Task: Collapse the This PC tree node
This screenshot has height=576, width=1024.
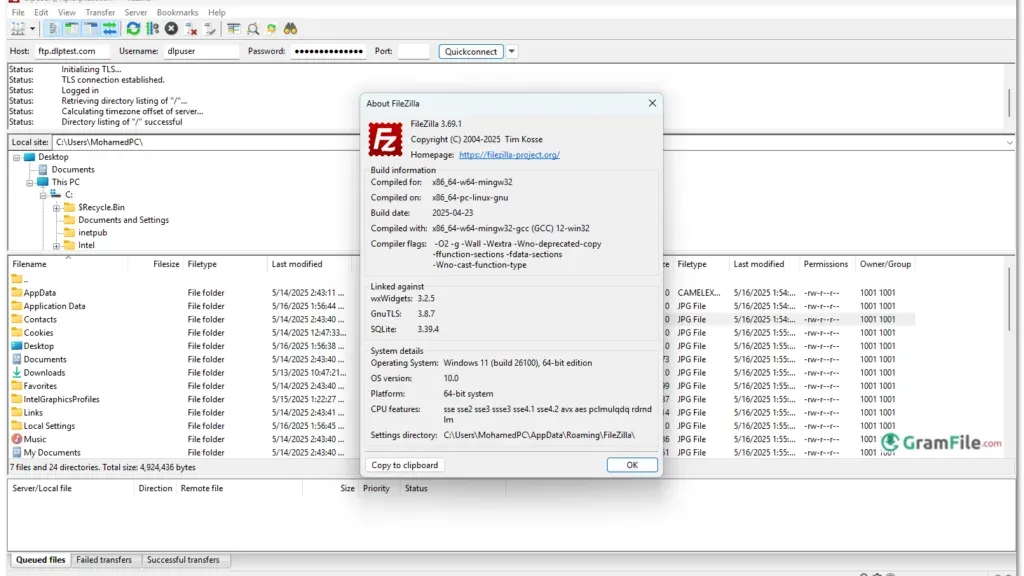Action: [29, 183]
